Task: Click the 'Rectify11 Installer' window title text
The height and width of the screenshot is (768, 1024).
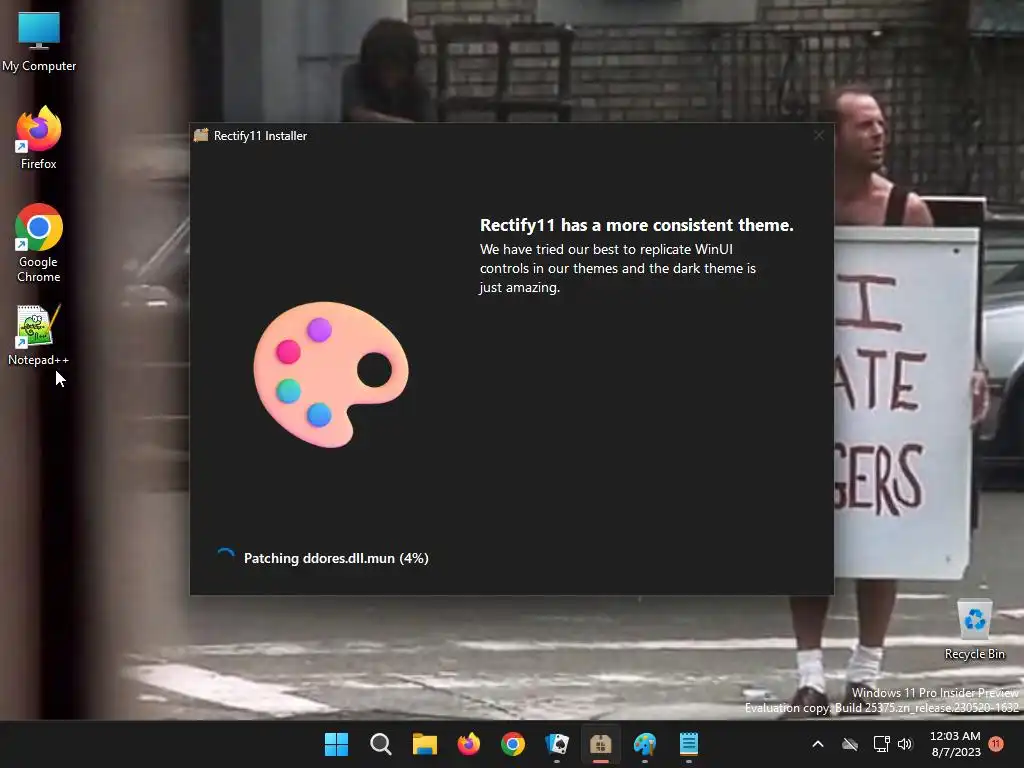Action: pos(260,136)
